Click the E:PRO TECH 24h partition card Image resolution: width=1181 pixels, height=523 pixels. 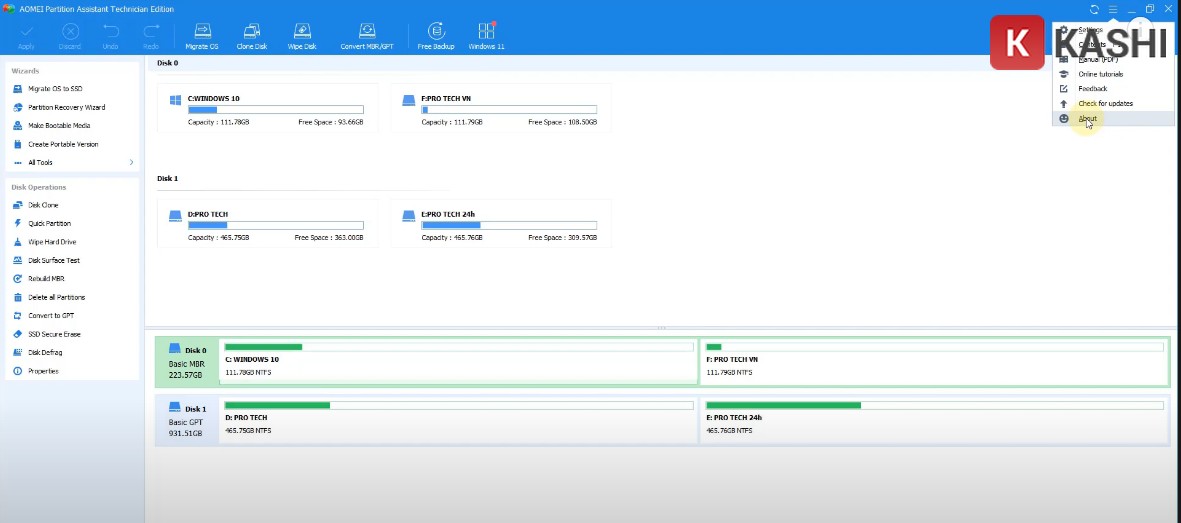coord(500,223)
